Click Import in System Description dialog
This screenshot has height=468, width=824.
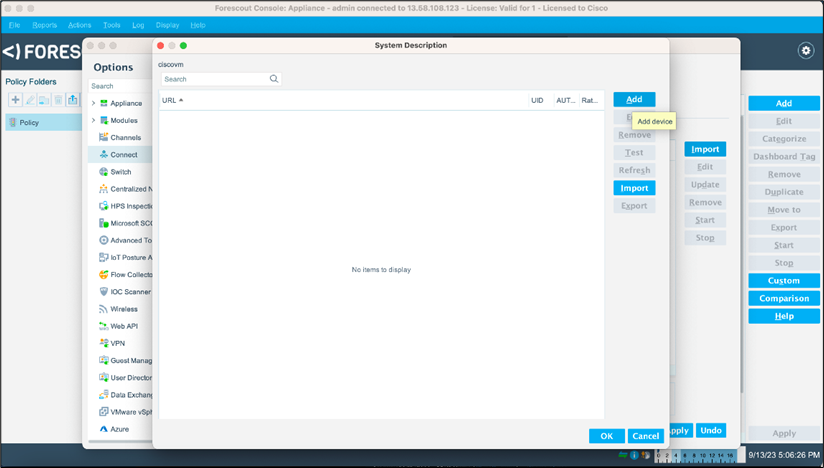(x=634, y=188)
